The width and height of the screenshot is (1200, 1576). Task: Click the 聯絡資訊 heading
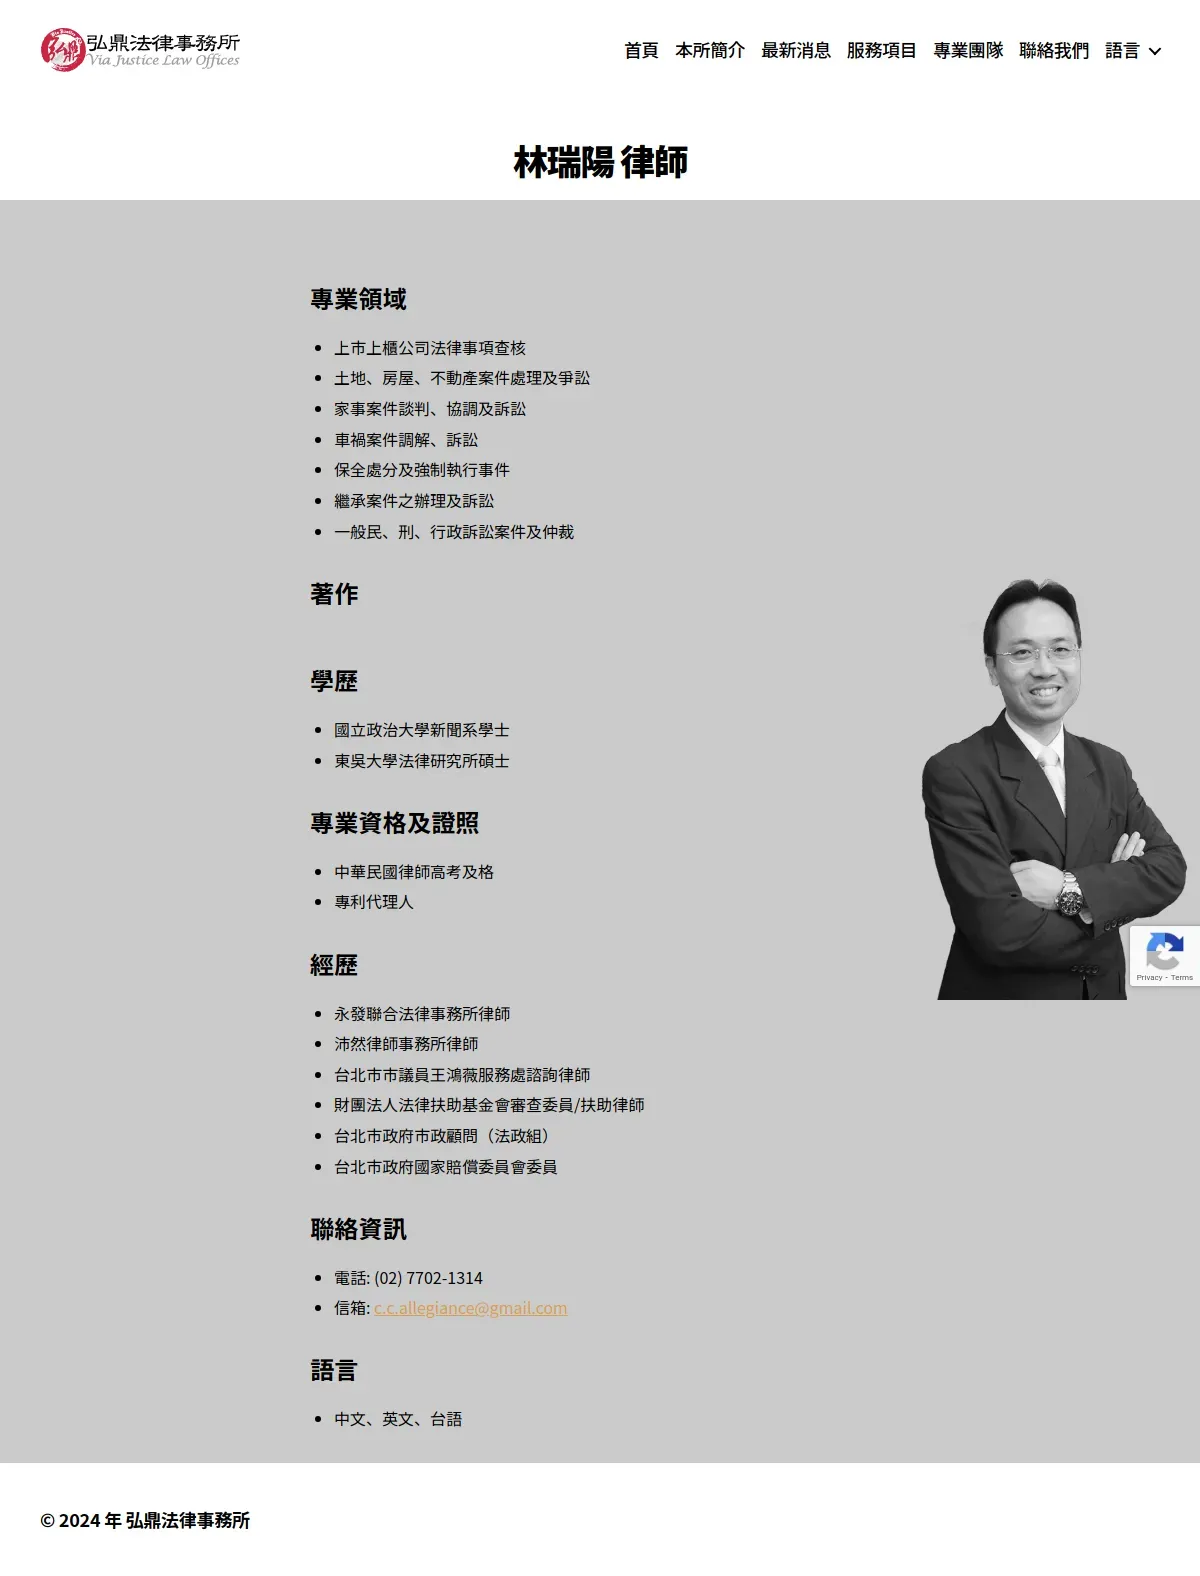pos(358,1229)
